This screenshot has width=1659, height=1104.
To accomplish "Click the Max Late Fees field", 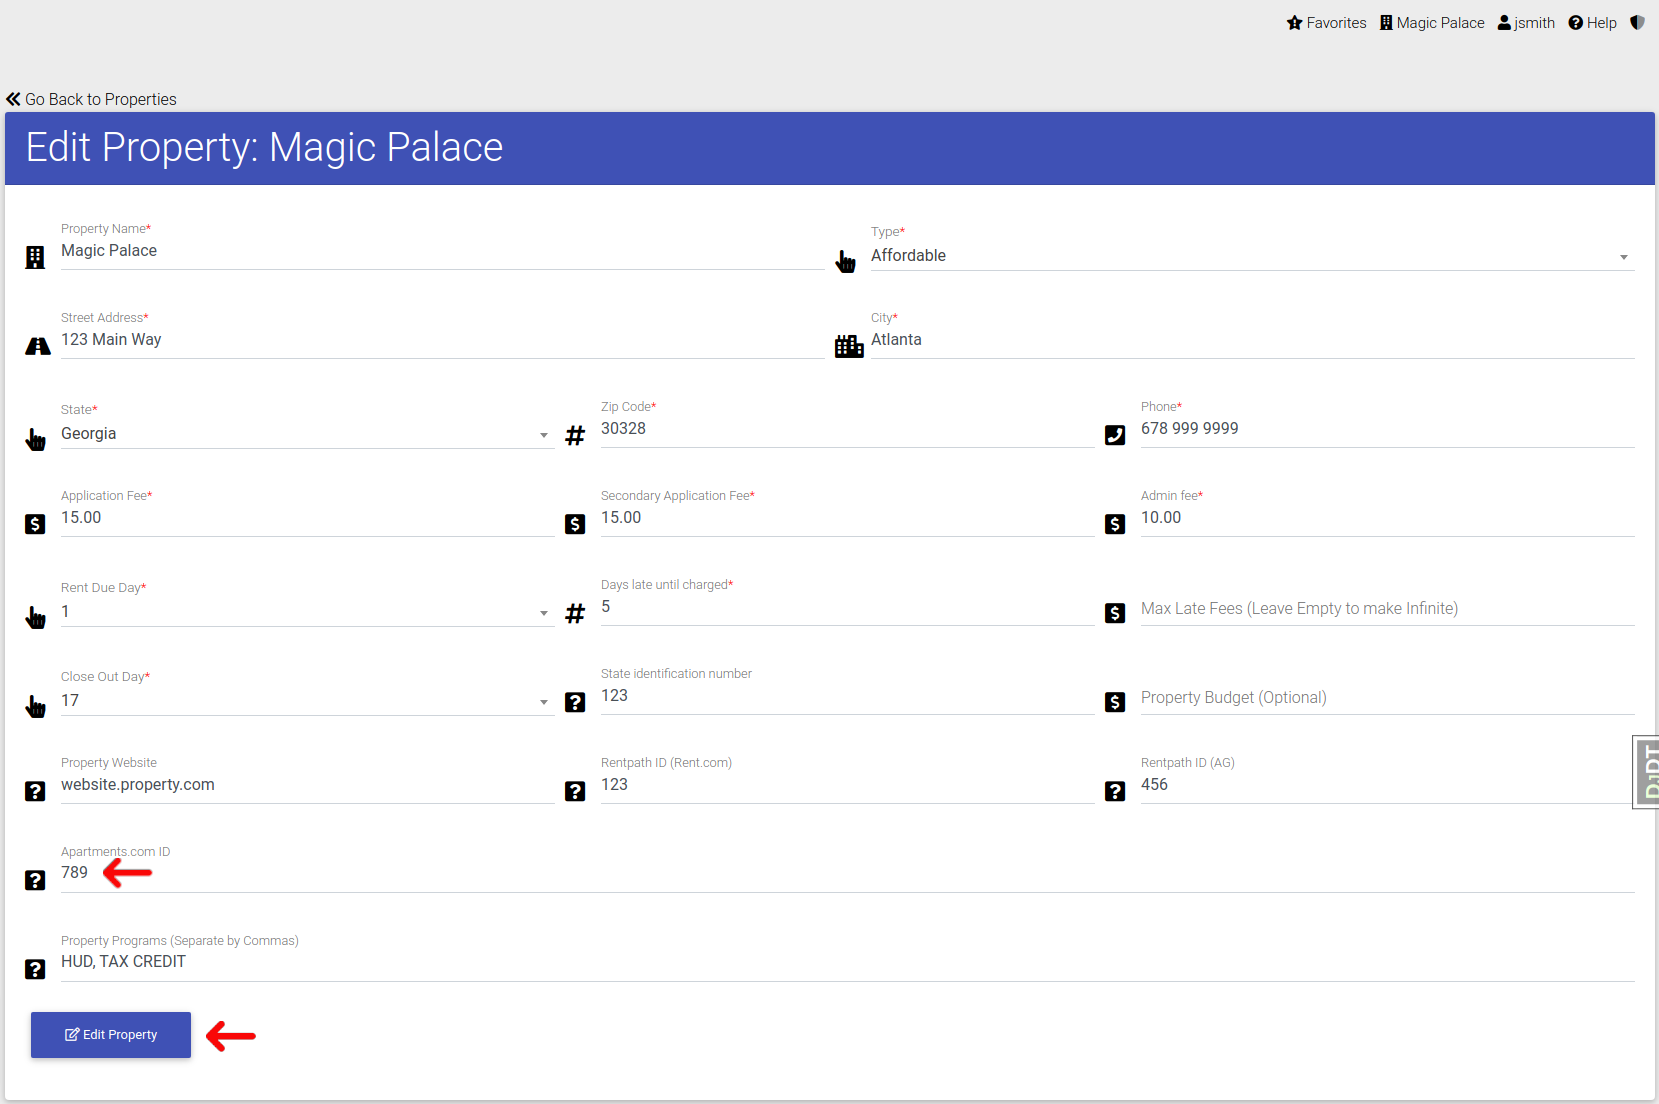I will [1387, 609].
